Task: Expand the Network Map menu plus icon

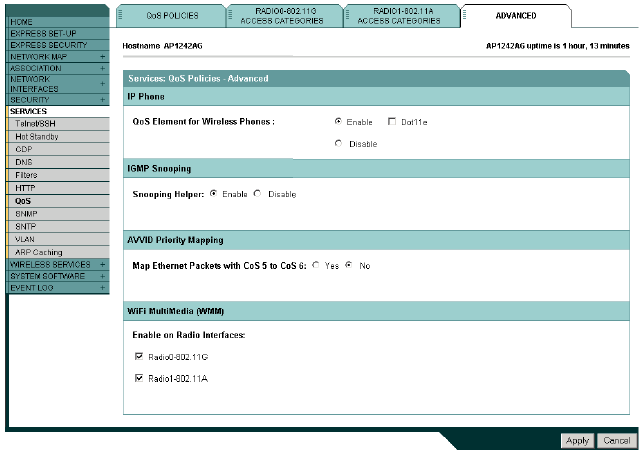Action: point(103,57)
